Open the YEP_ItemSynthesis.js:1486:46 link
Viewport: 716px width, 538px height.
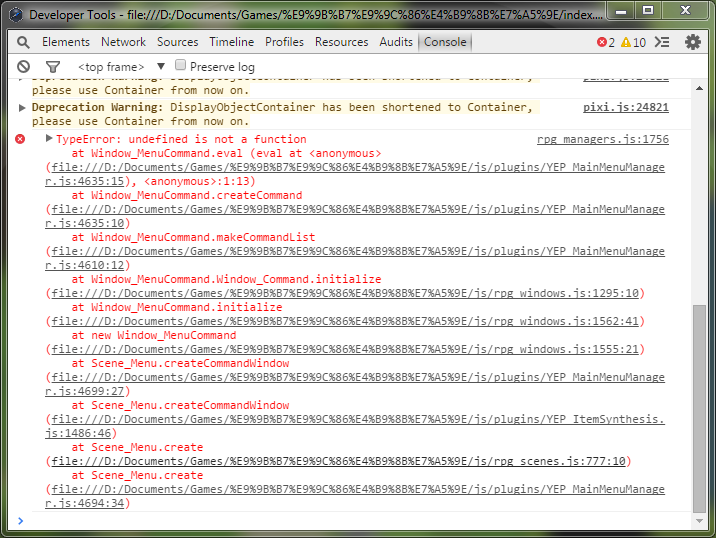coord(355,426)
